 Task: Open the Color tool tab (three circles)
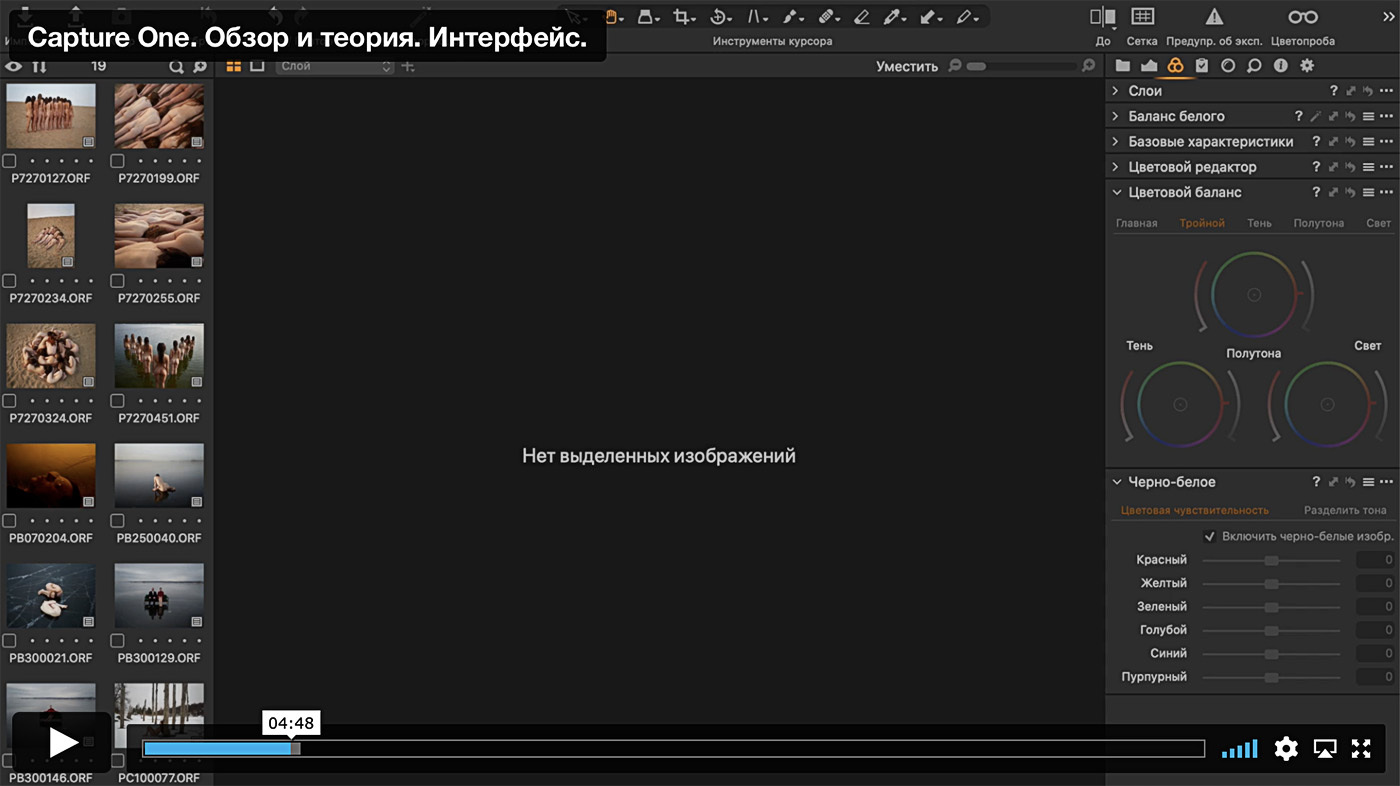1175,66
